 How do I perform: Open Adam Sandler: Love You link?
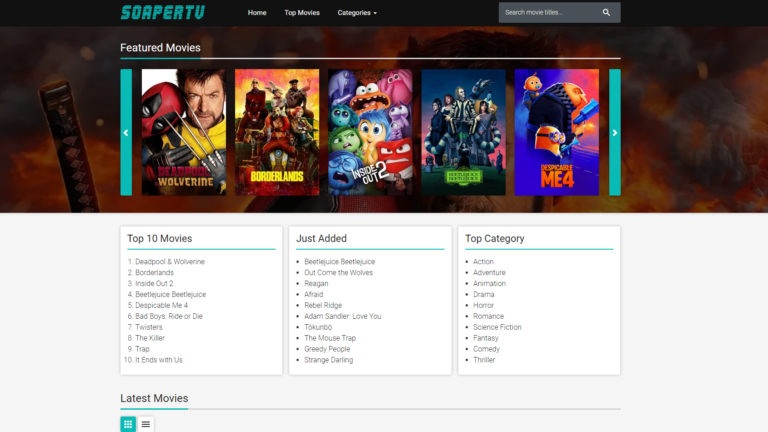[342, 316]
